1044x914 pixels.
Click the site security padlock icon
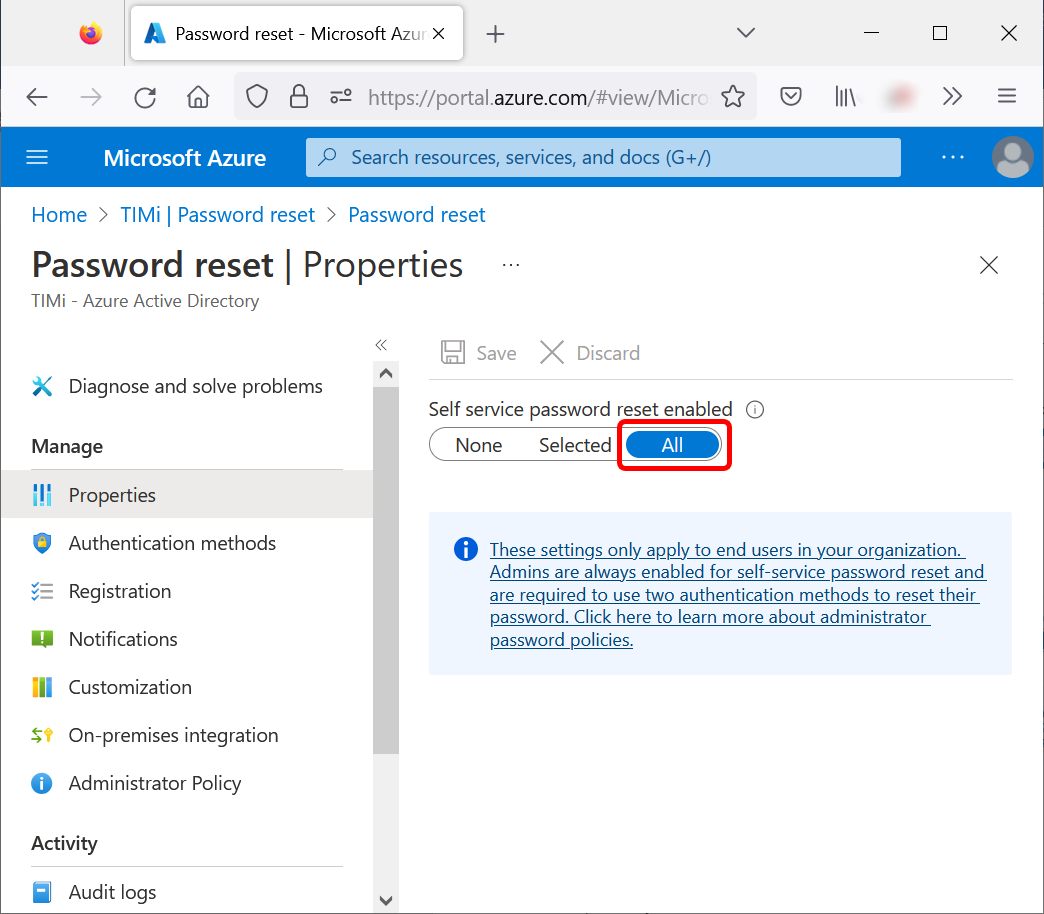(x=299, y=97)
